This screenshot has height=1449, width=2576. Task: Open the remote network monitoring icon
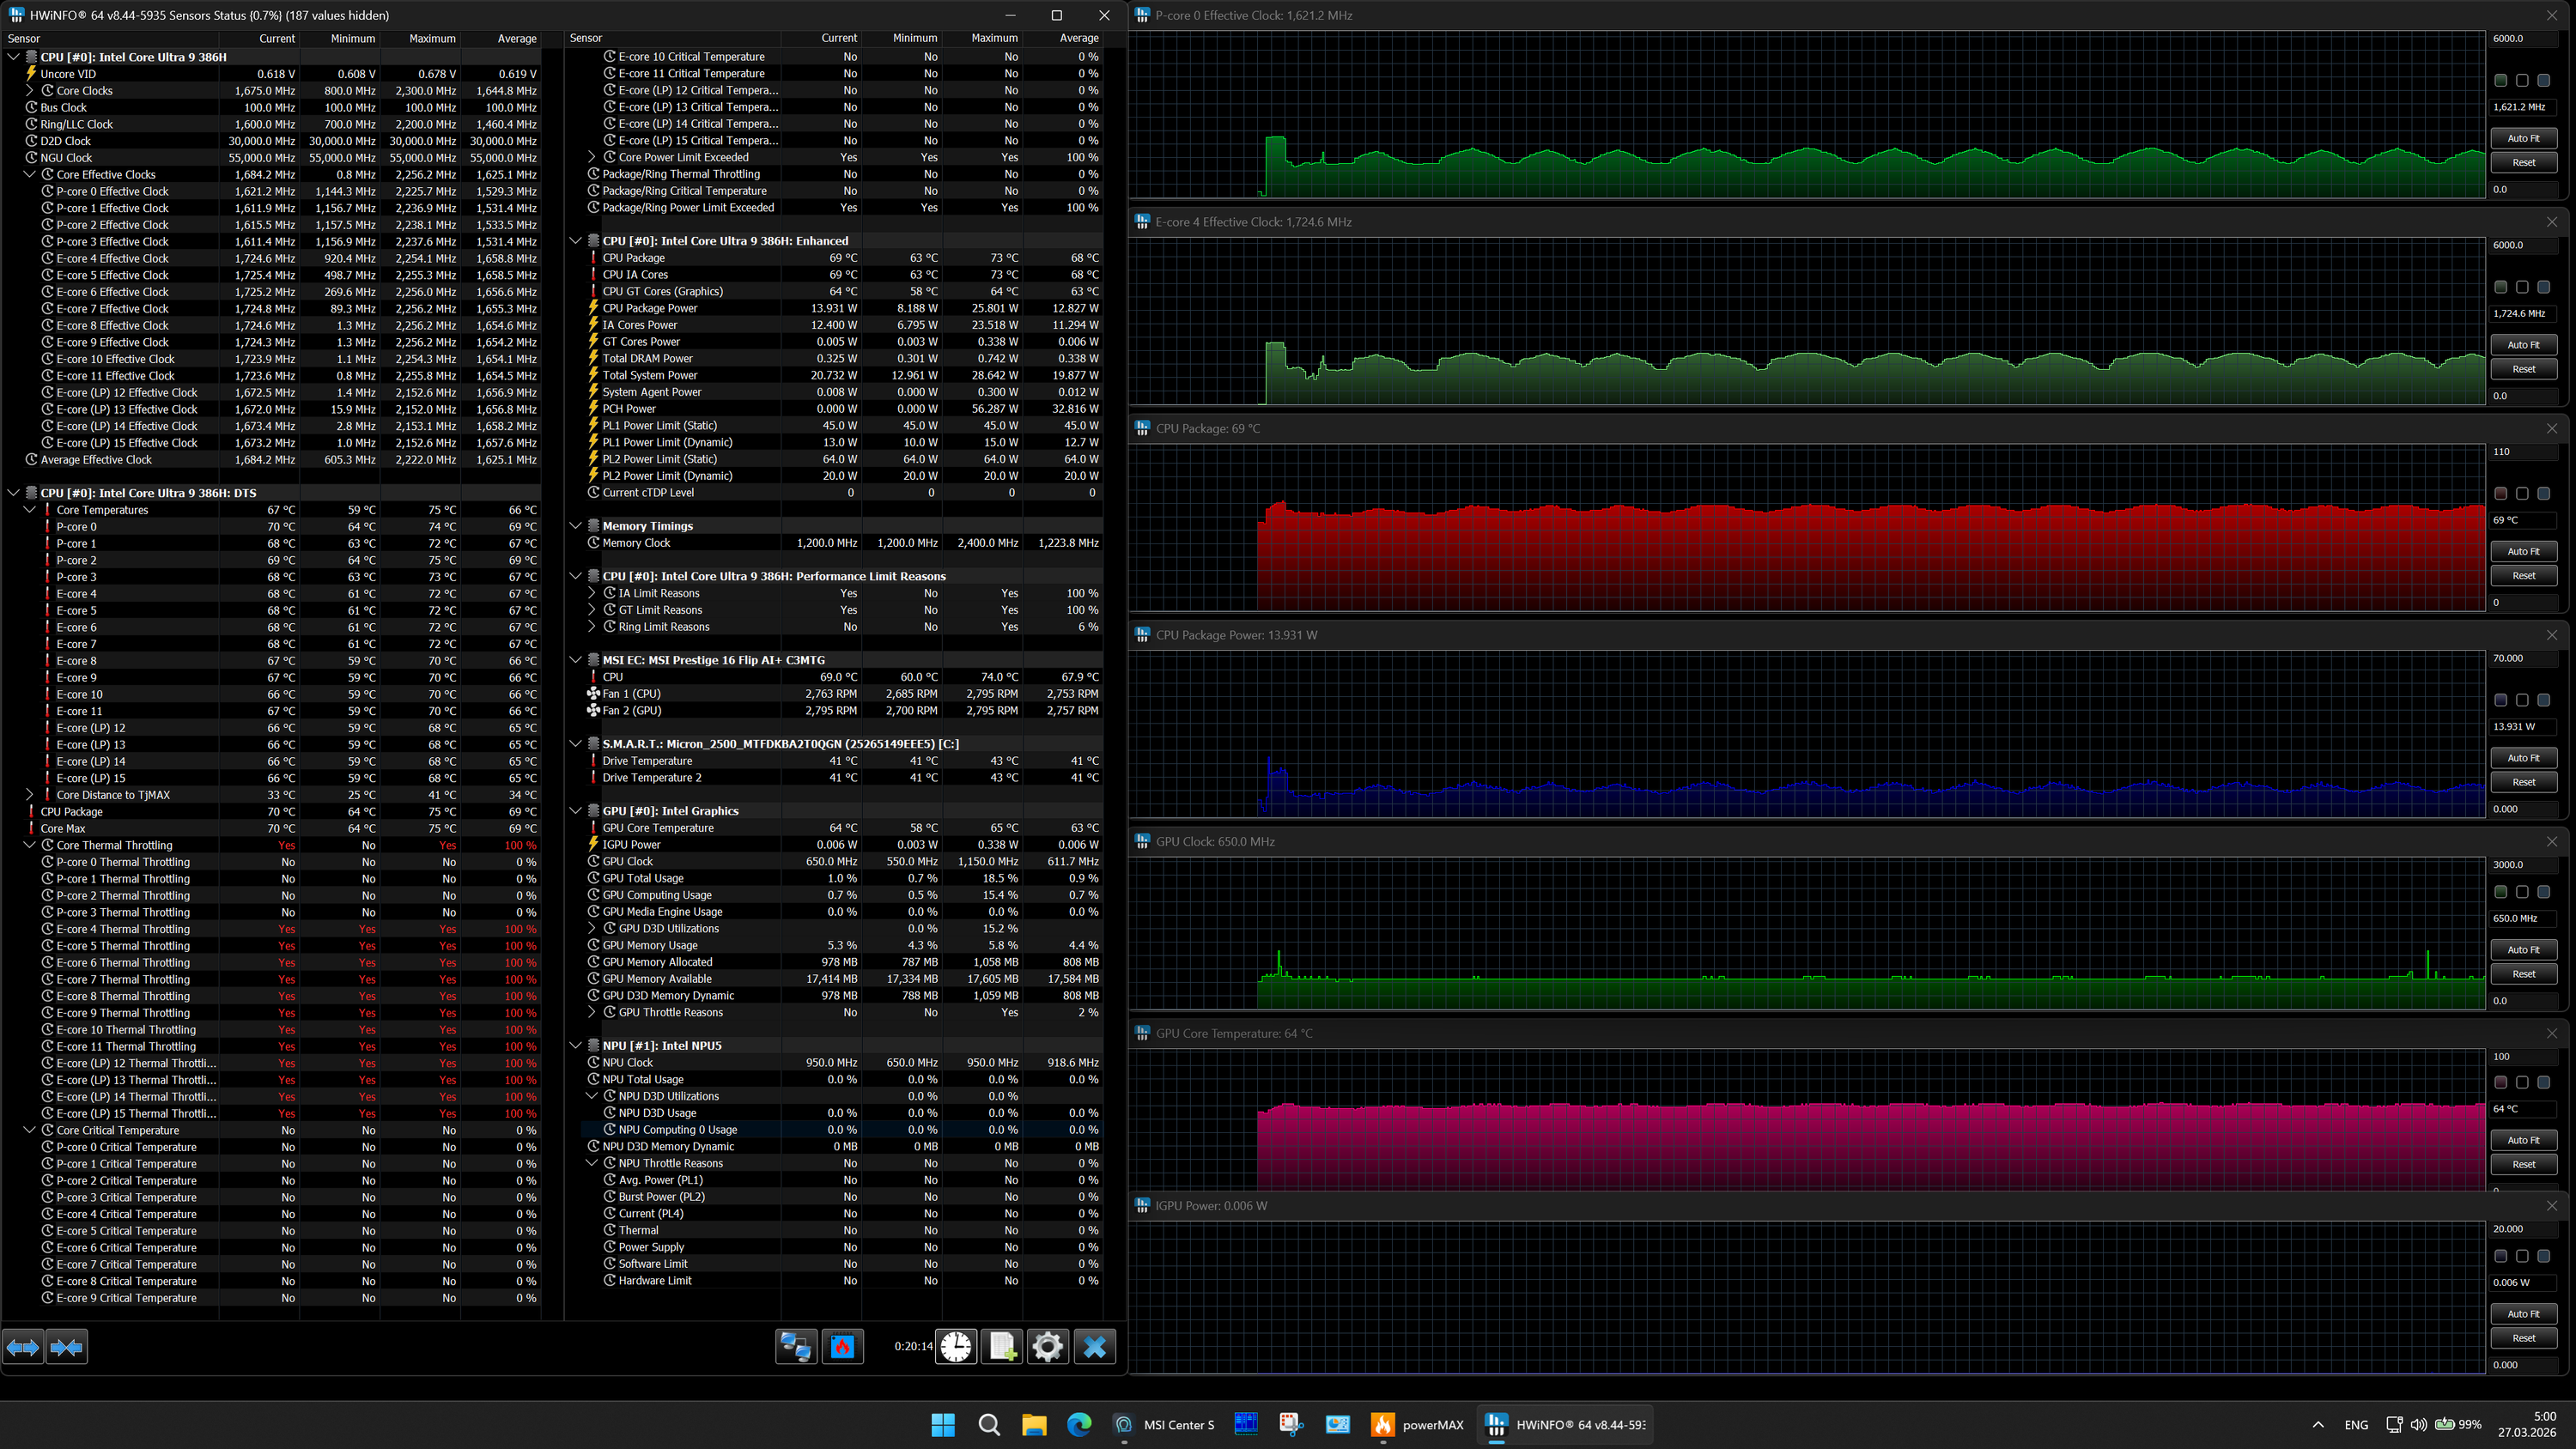point(796,1347)
